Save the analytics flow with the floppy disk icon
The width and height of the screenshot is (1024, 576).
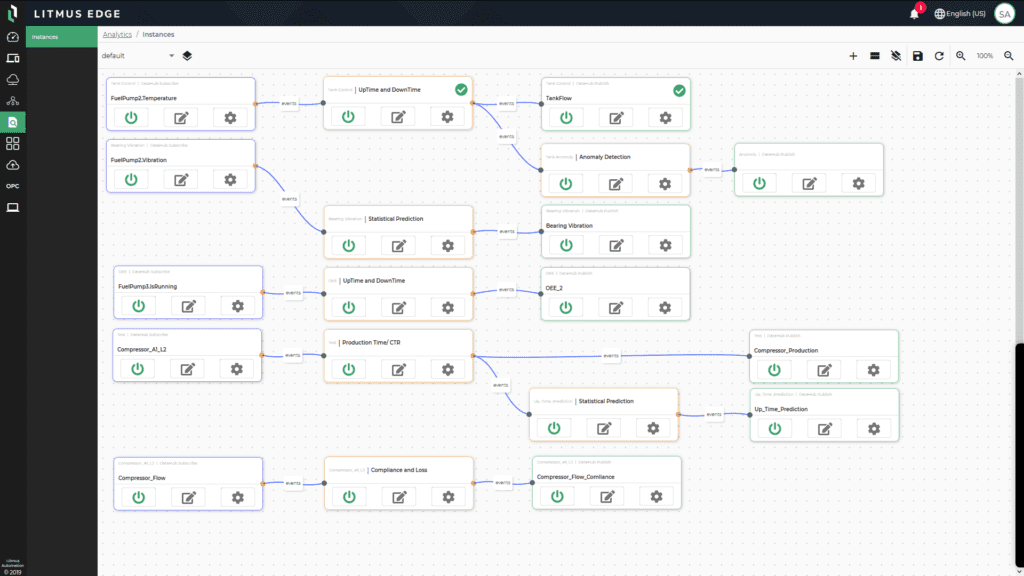917,56
